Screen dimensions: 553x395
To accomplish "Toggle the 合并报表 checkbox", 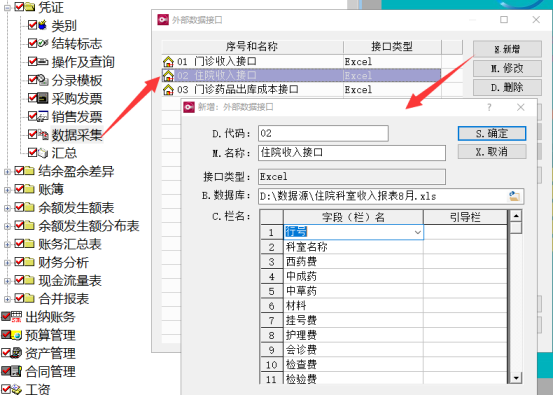I will (19, 299).
